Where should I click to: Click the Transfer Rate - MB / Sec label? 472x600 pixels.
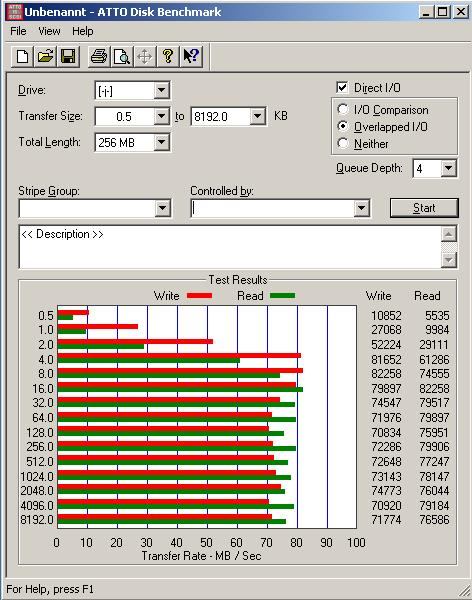201,556
